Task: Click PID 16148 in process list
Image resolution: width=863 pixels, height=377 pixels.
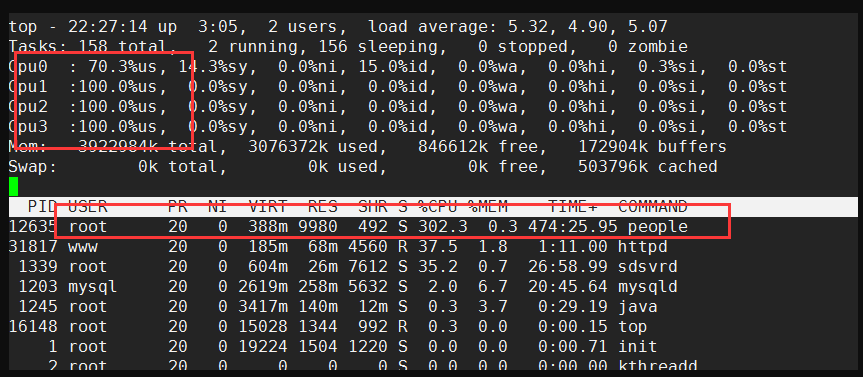Action: click(x=33, y=326)
